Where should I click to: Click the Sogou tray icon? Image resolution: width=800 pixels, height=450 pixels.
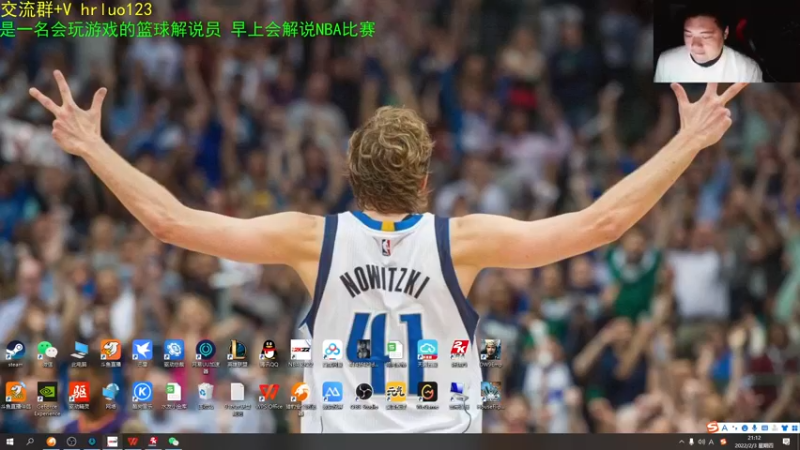[x=723, y=442]
